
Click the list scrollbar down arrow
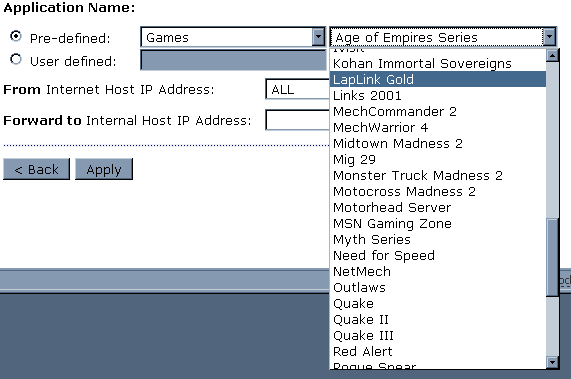click(552, 362)
